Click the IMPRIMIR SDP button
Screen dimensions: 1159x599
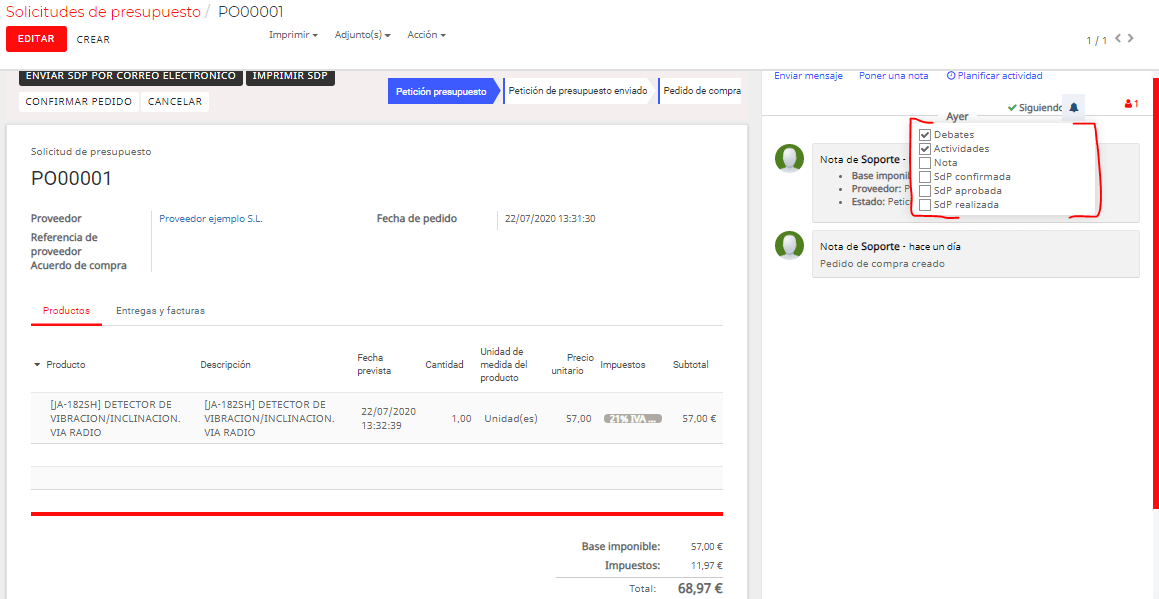click(x=290, y=76)
